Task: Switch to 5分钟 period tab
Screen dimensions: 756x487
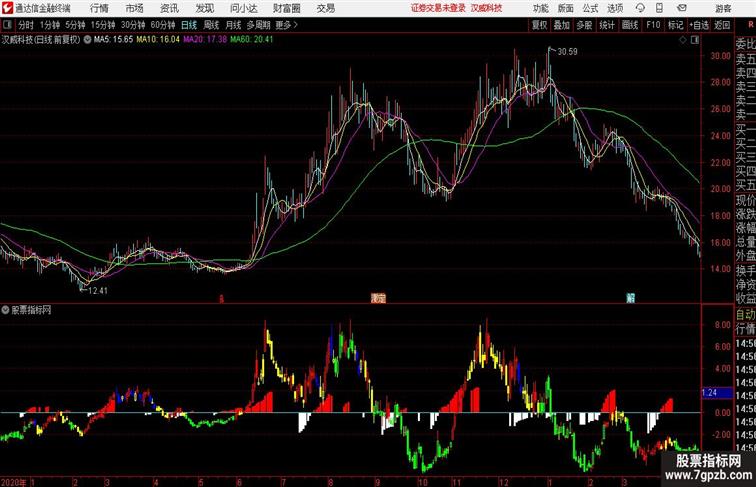Action: [x=75, y=25]
